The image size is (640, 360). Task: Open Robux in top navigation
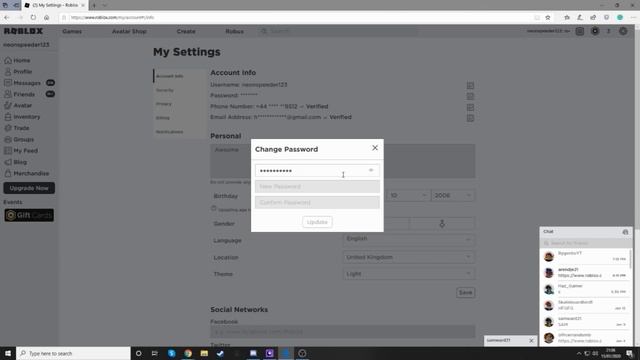point(234,31)
